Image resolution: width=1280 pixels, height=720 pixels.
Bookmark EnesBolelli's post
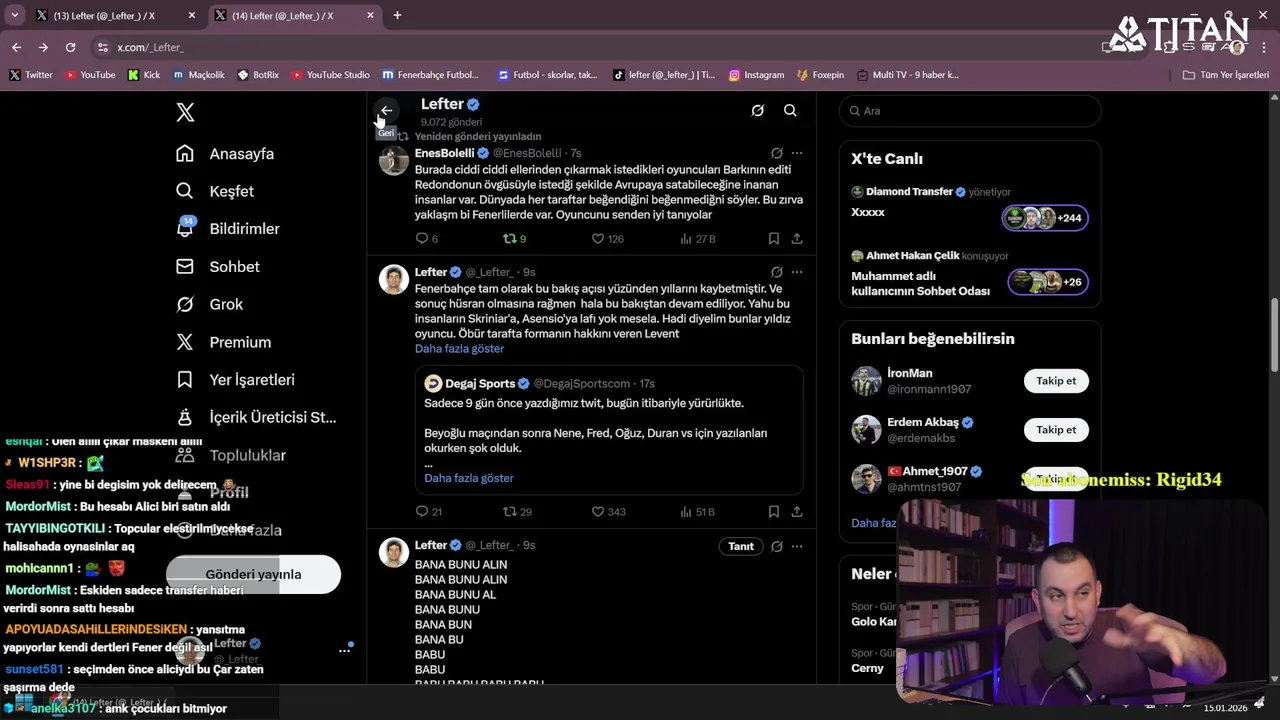point(774,239)
